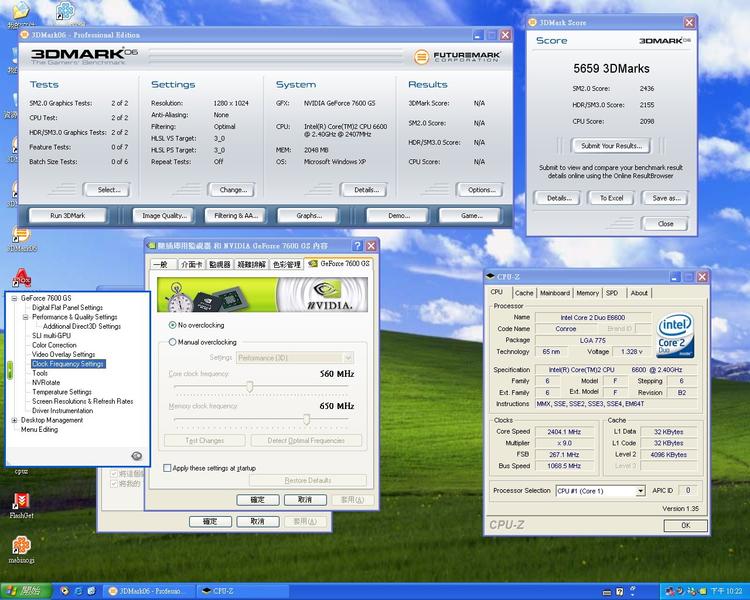Select SLI multi-GPU in the tree

51,335
